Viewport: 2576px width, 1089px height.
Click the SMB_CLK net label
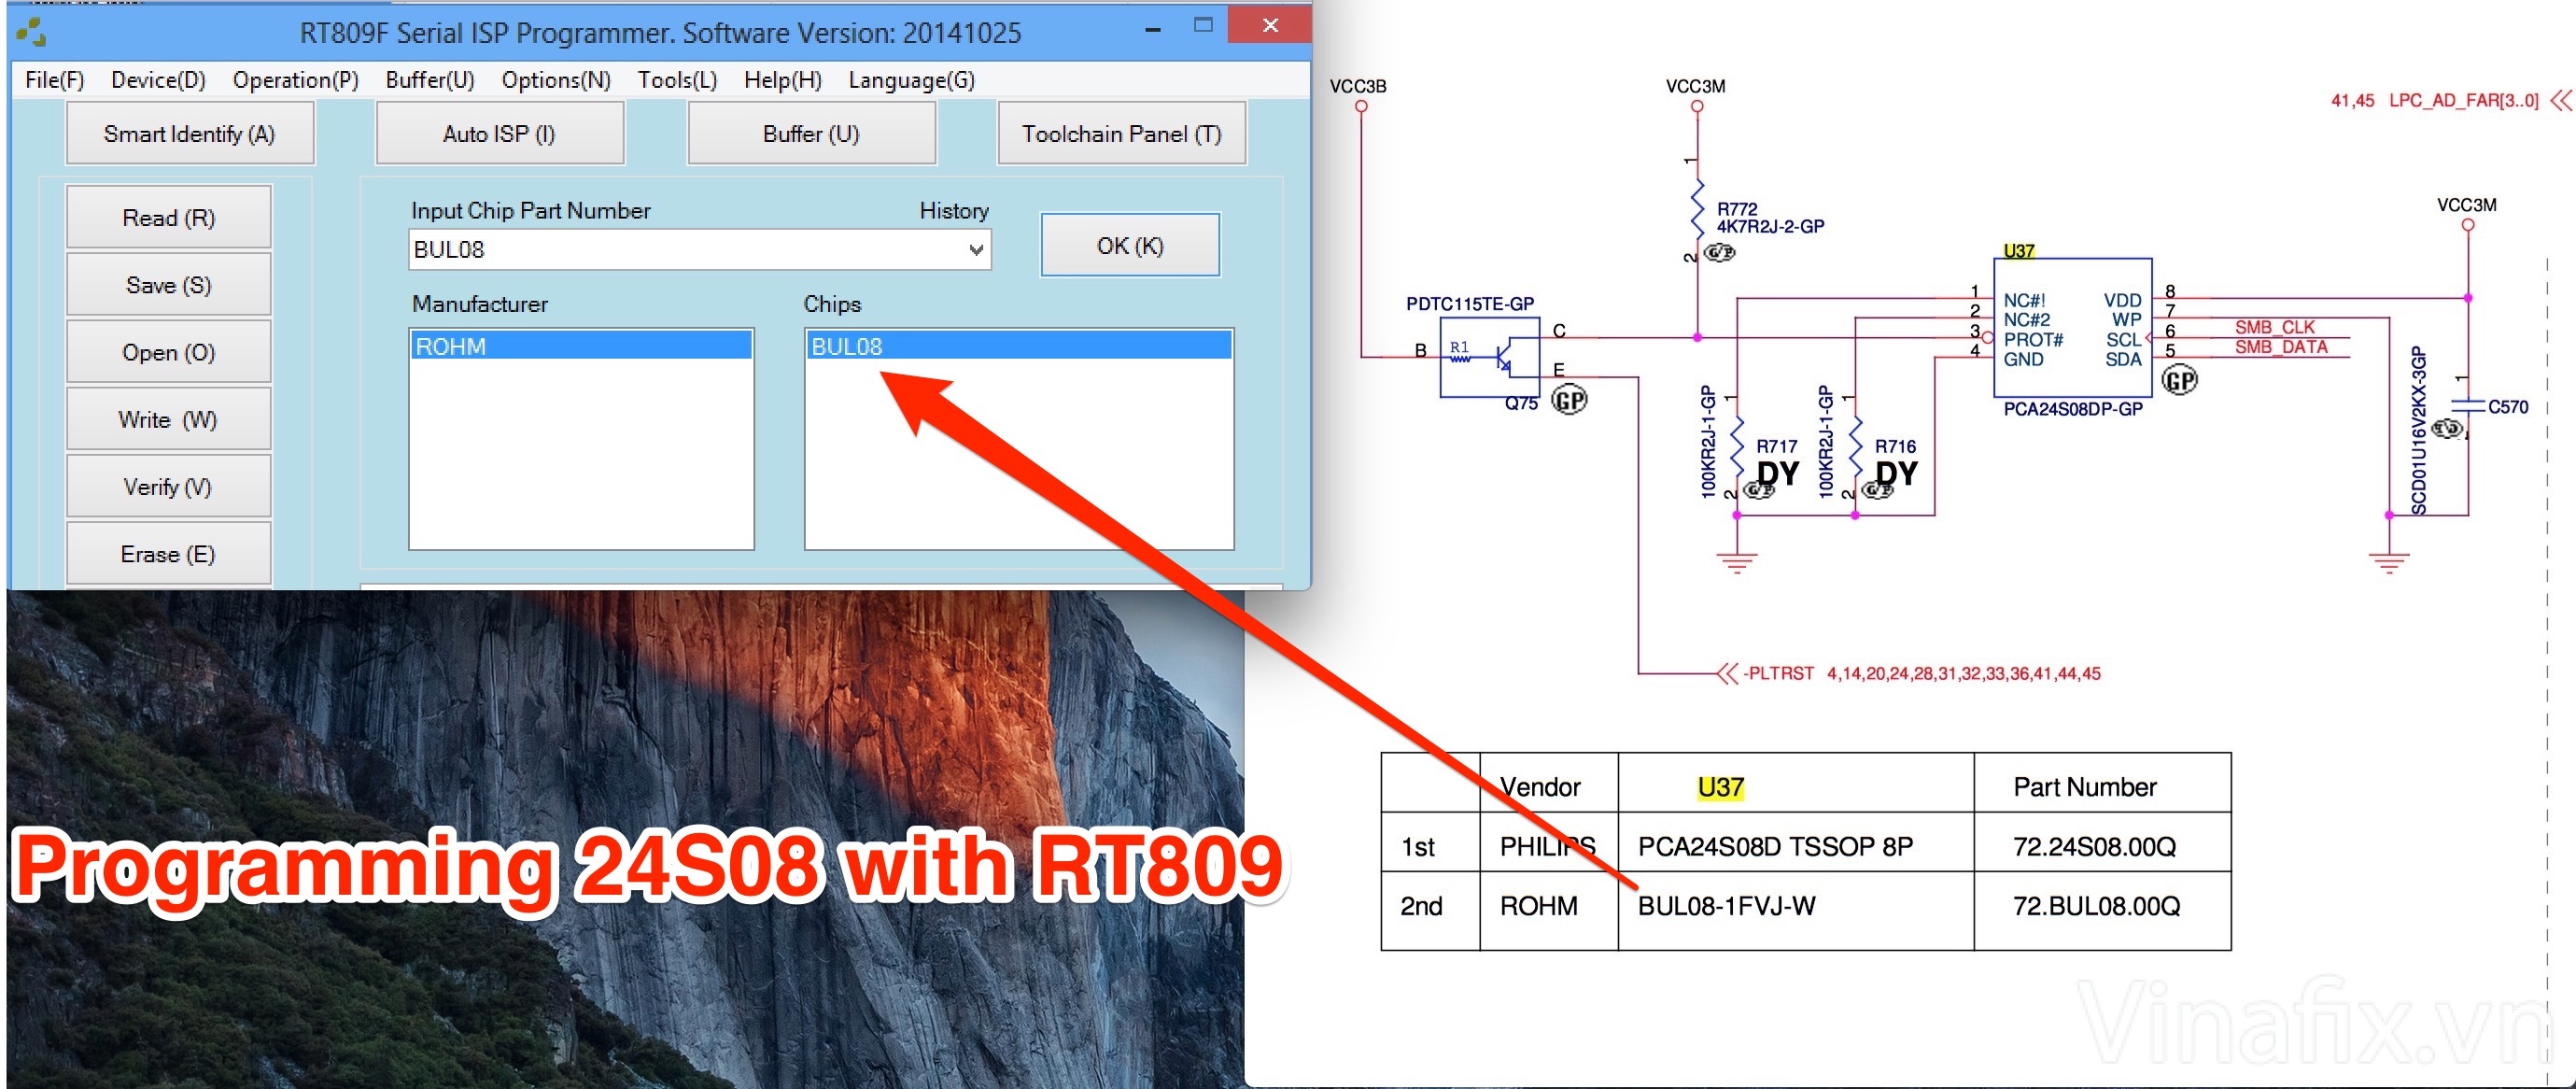click(x=2275, y=327)
